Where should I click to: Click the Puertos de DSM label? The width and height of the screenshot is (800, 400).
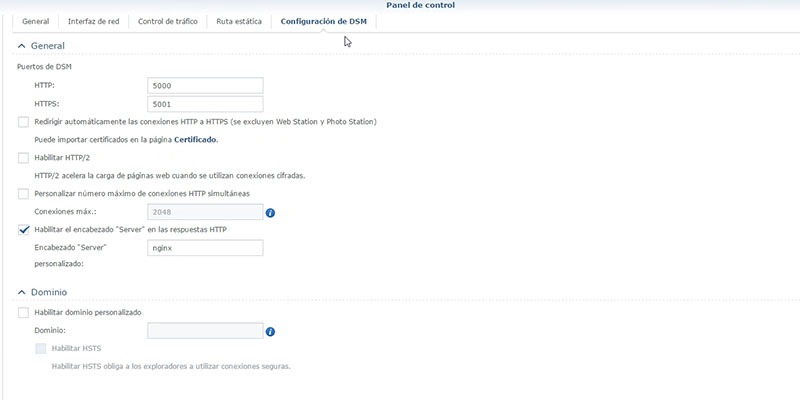click(x=44, y=67)
